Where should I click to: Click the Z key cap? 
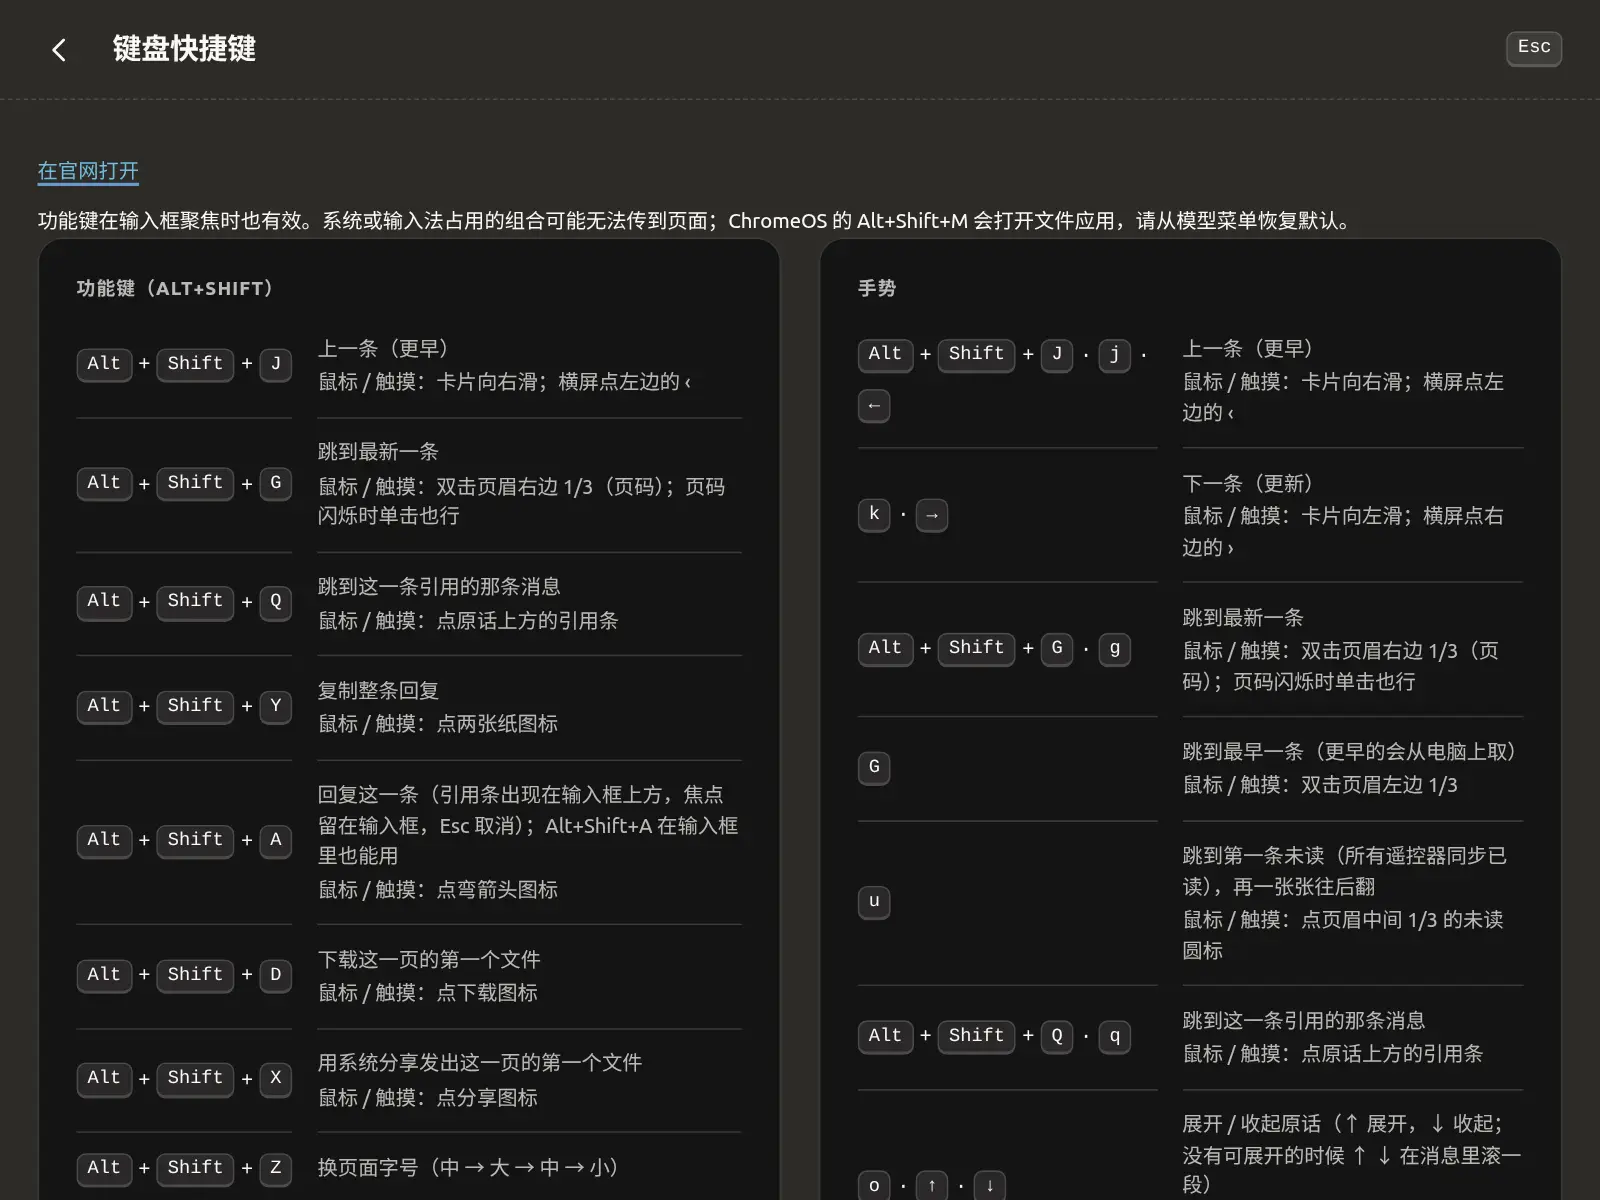tap(276, 1168)
